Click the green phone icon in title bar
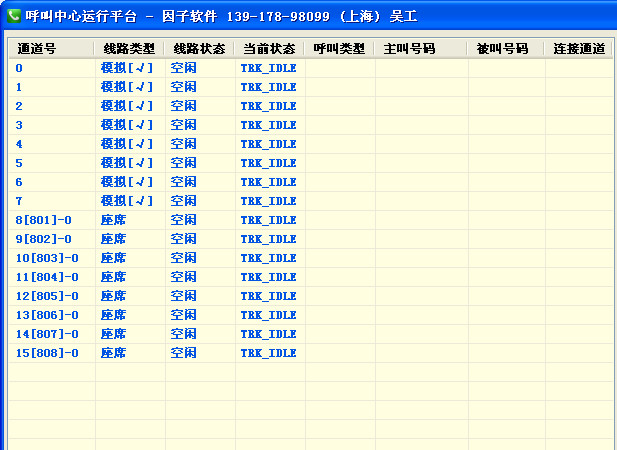The height and width of the screenshot is (450, 617). click(x=15, y=16)
